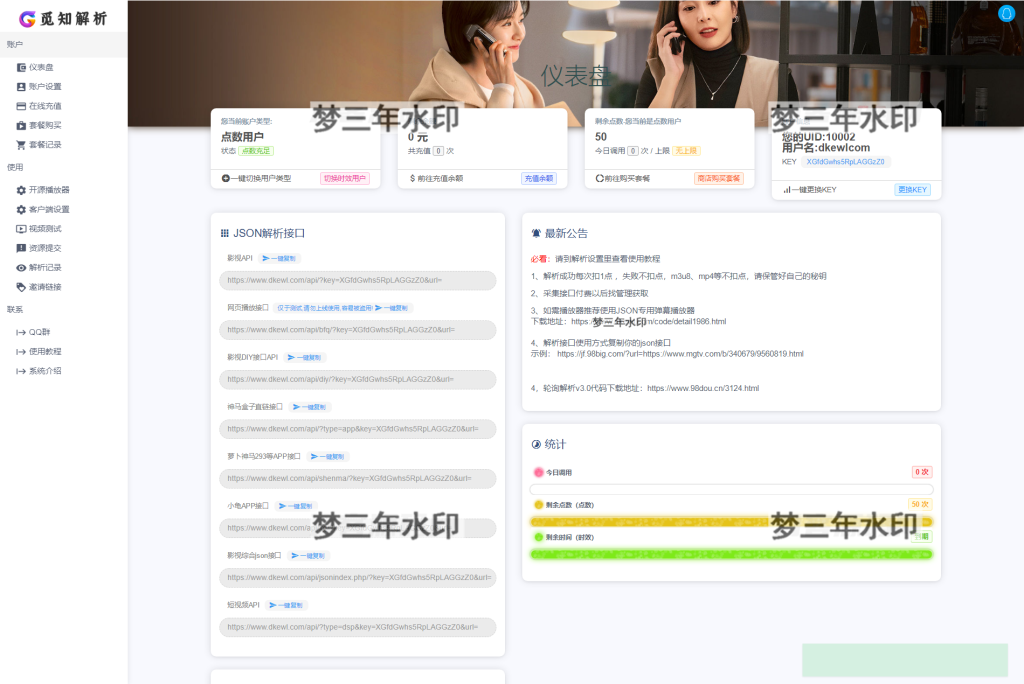1024x684 pixels.
Task: Click the arrow icon beside QQ群
Action: click(x=21, y=333)
